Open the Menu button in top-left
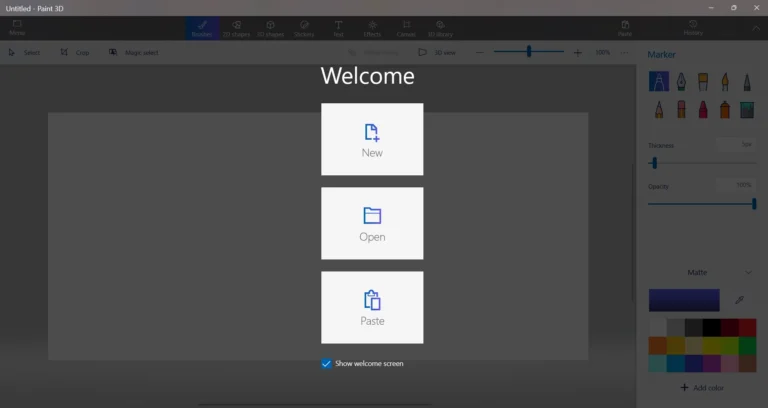768x408 pixels. pyautogui.click(x=17, y=28)
